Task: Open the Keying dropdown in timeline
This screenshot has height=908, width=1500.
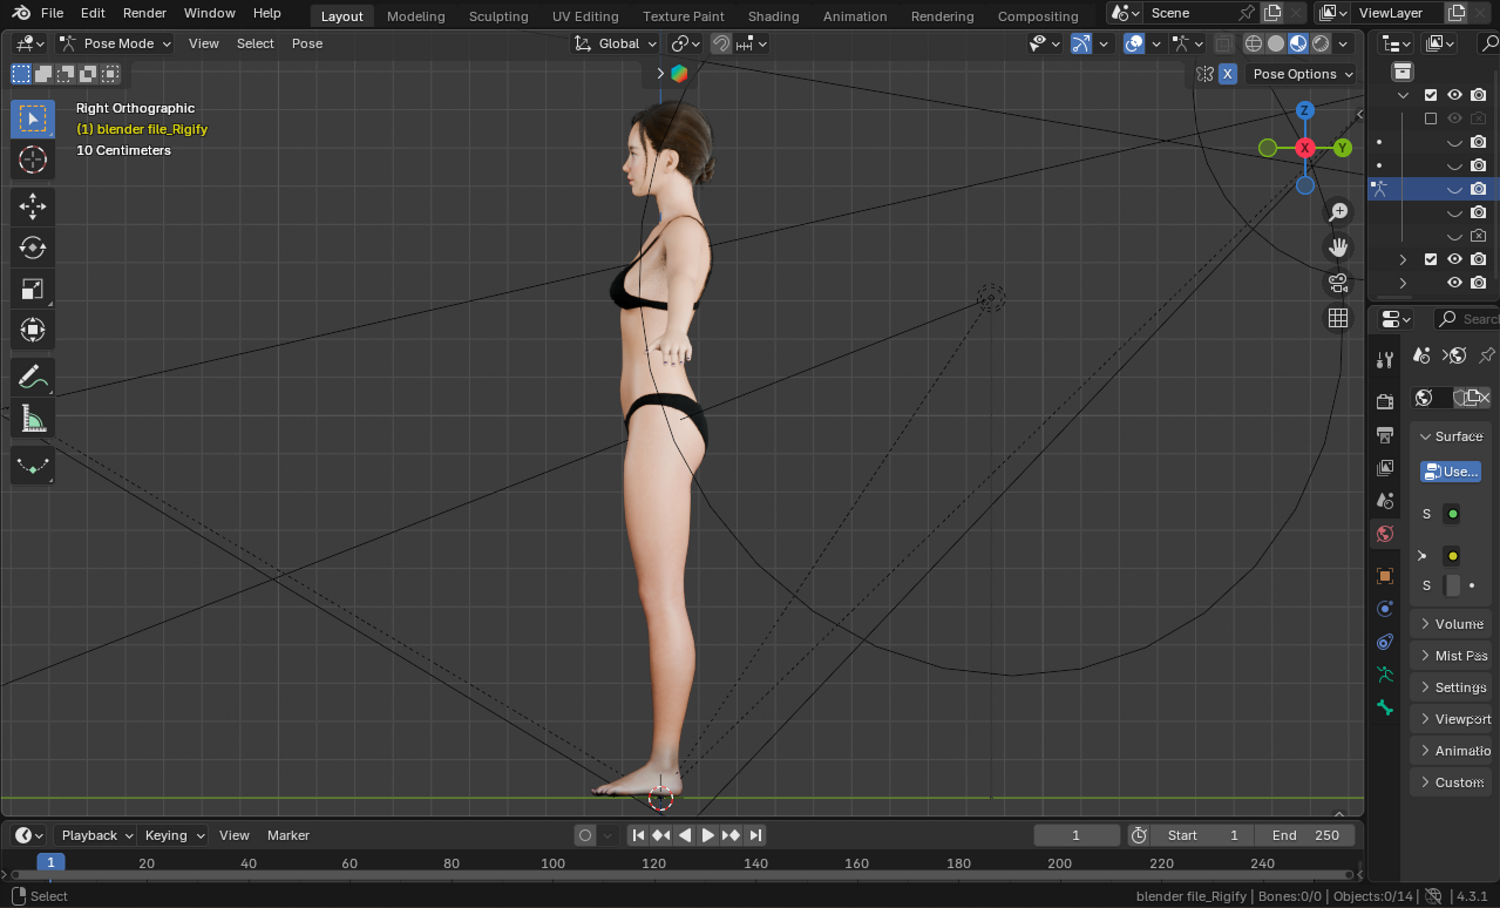Action: pos(174,835)
